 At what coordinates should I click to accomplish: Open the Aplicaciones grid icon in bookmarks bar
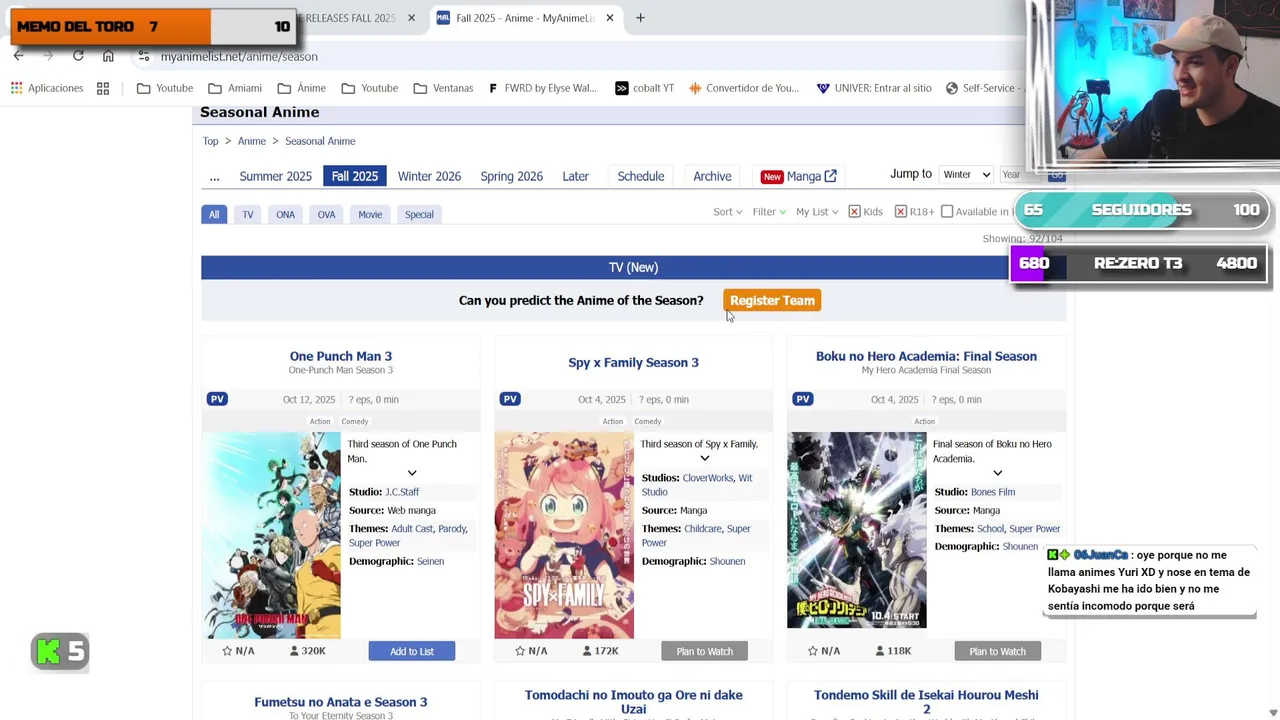click(x=16, y=88)
